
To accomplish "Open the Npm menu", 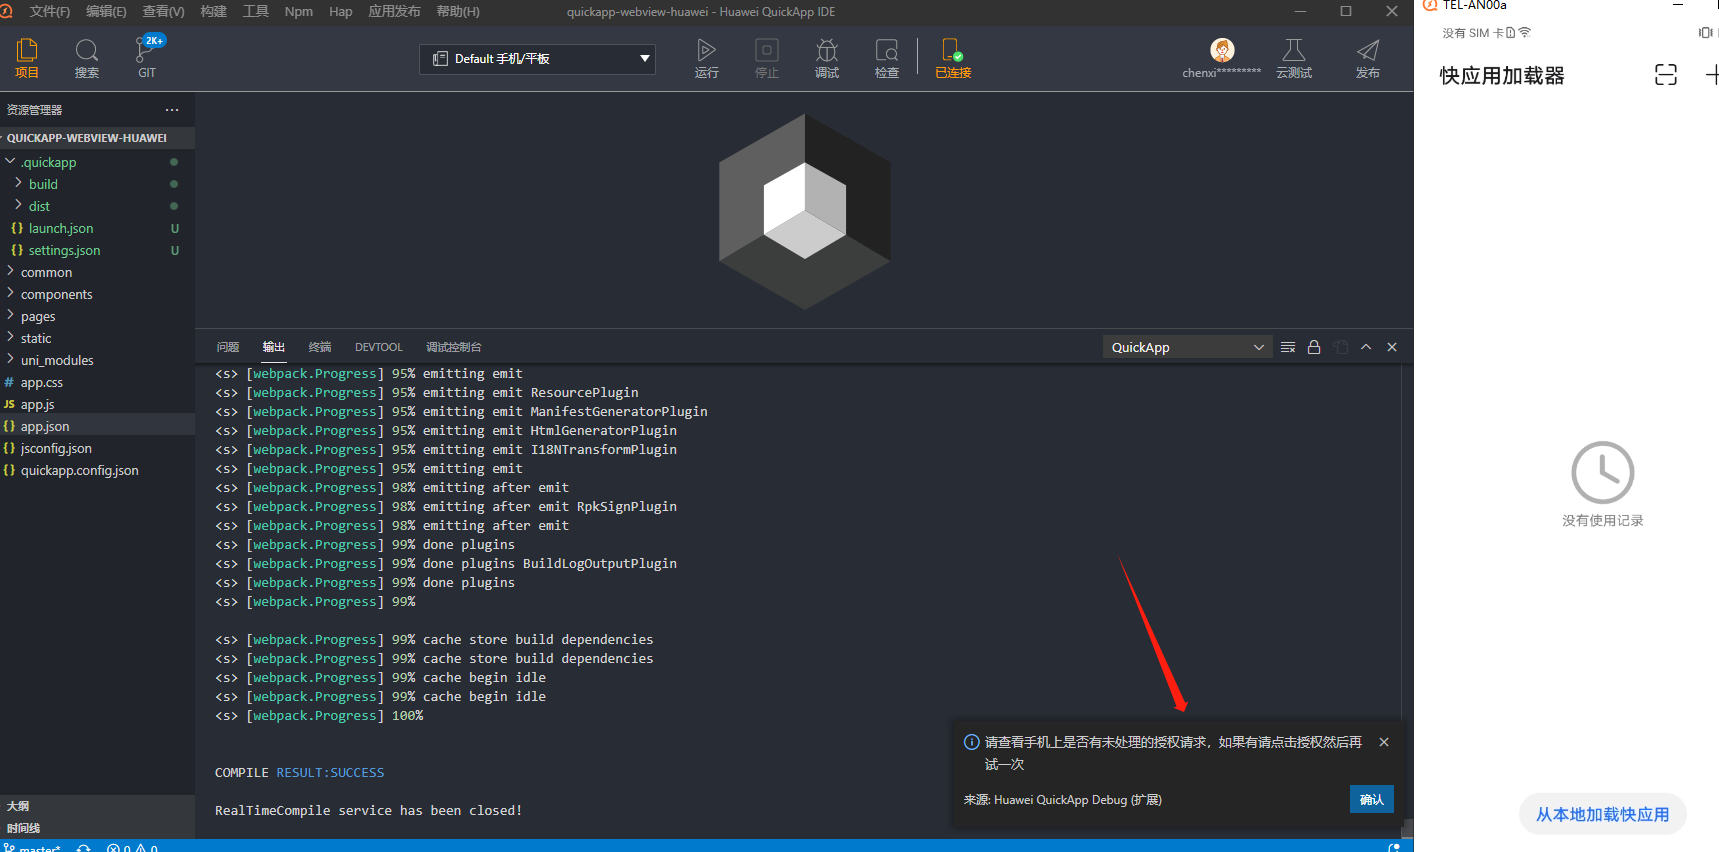I will point(299,12).
